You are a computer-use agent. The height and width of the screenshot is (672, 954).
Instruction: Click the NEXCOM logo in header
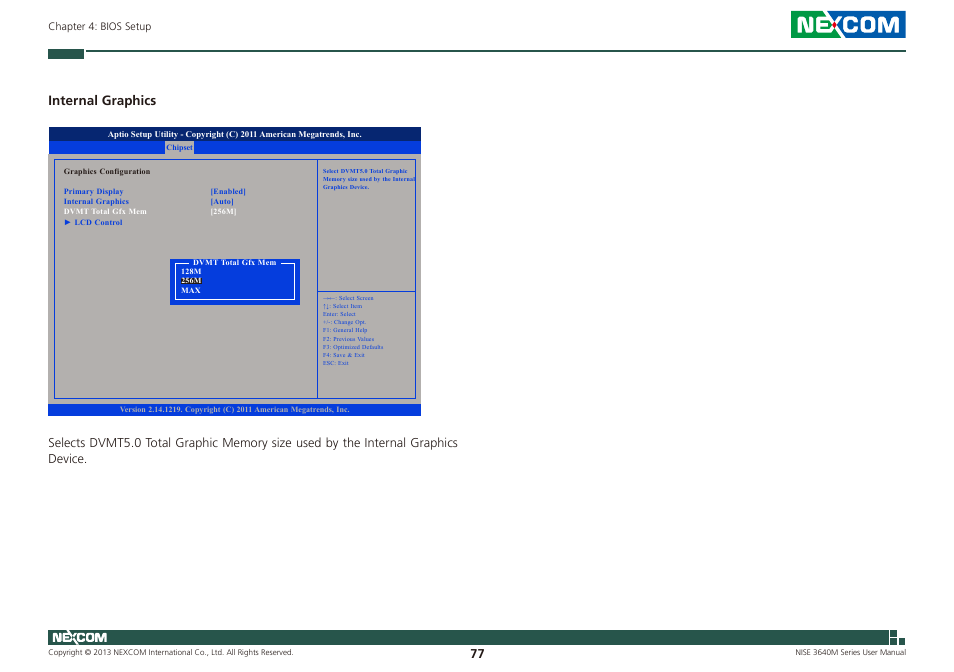pos(848,25)
